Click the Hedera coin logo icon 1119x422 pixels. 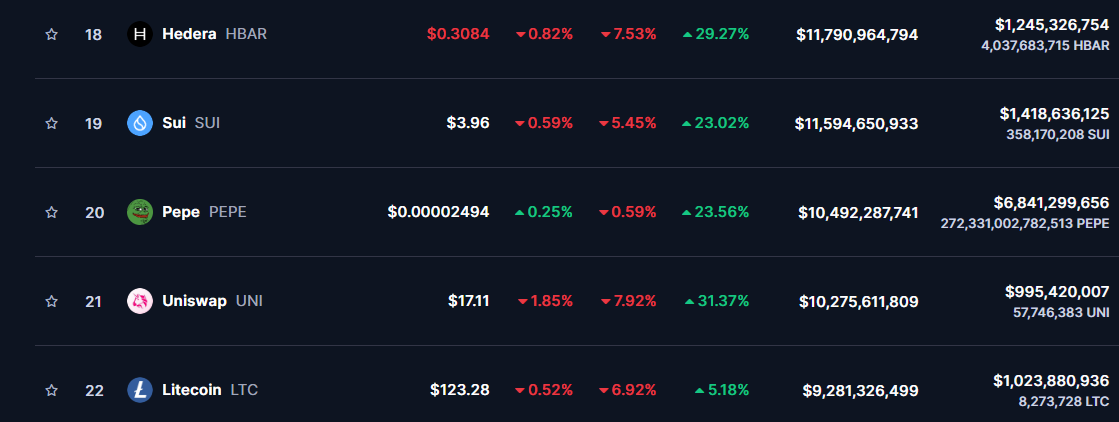point(139,34)
